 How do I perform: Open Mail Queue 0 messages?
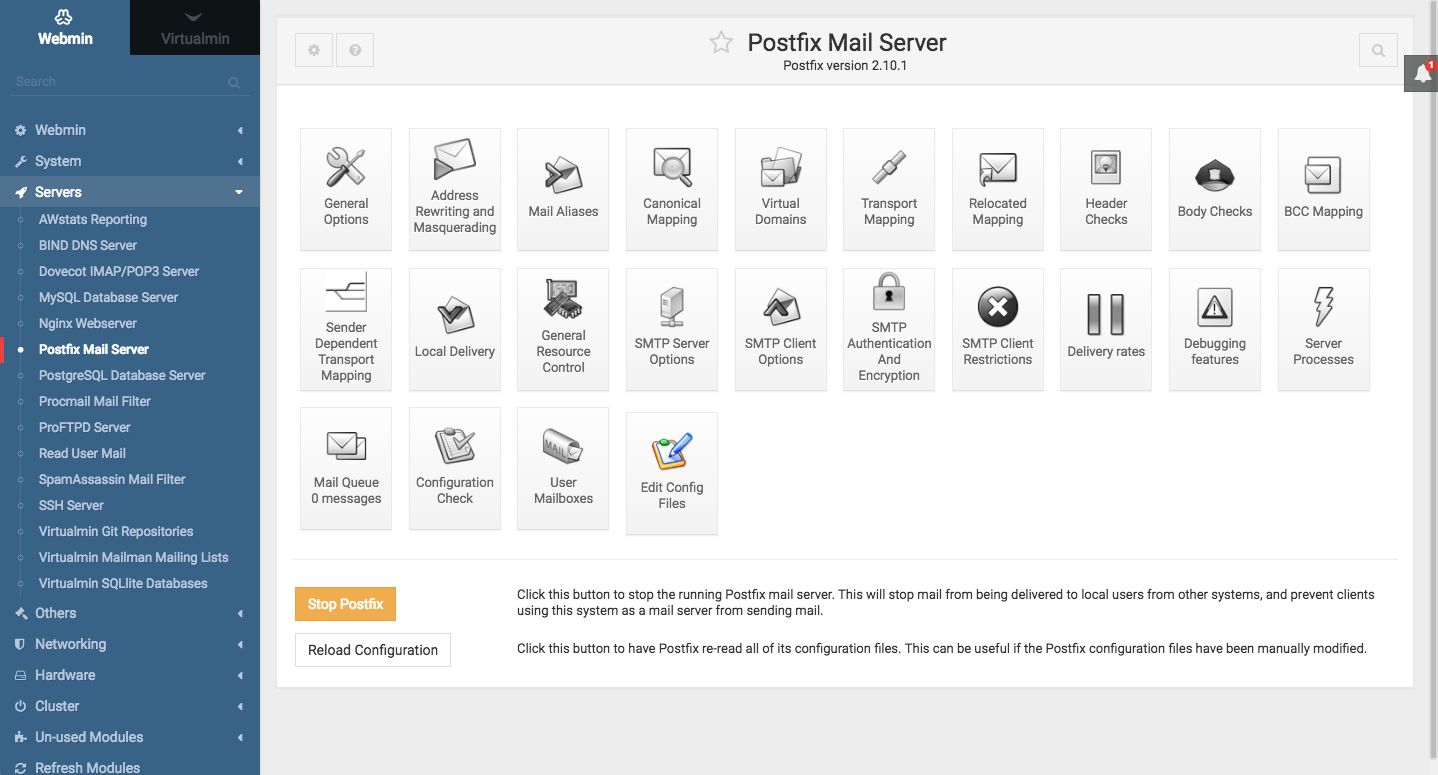point(346,468)
